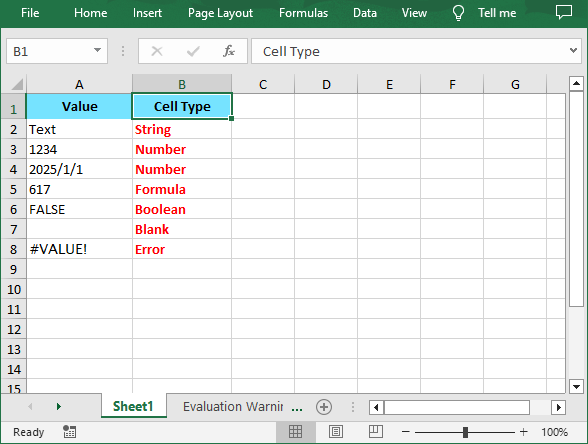588x444 pixels.
Task: Click the Value header cell
Action: pyautogui.click(x=79, y=106)
